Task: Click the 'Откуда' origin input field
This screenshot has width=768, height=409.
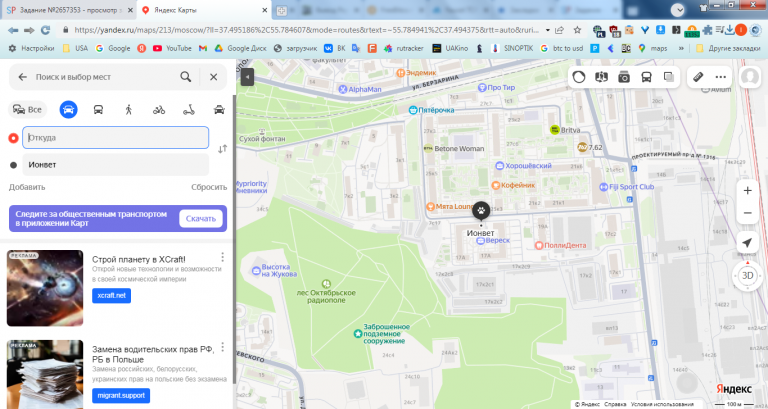Action: 116,138
